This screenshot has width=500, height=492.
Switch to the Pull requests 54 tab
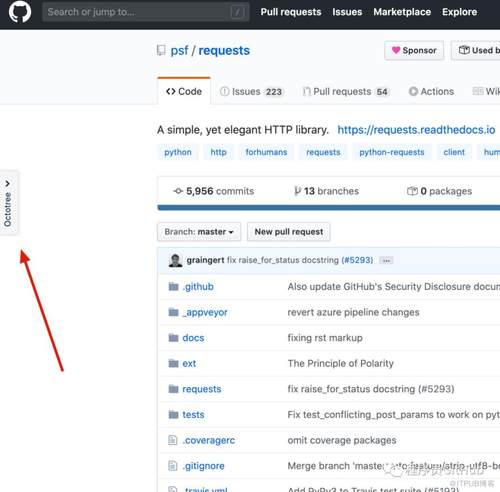pyautogui.click(x=346, y=91)
